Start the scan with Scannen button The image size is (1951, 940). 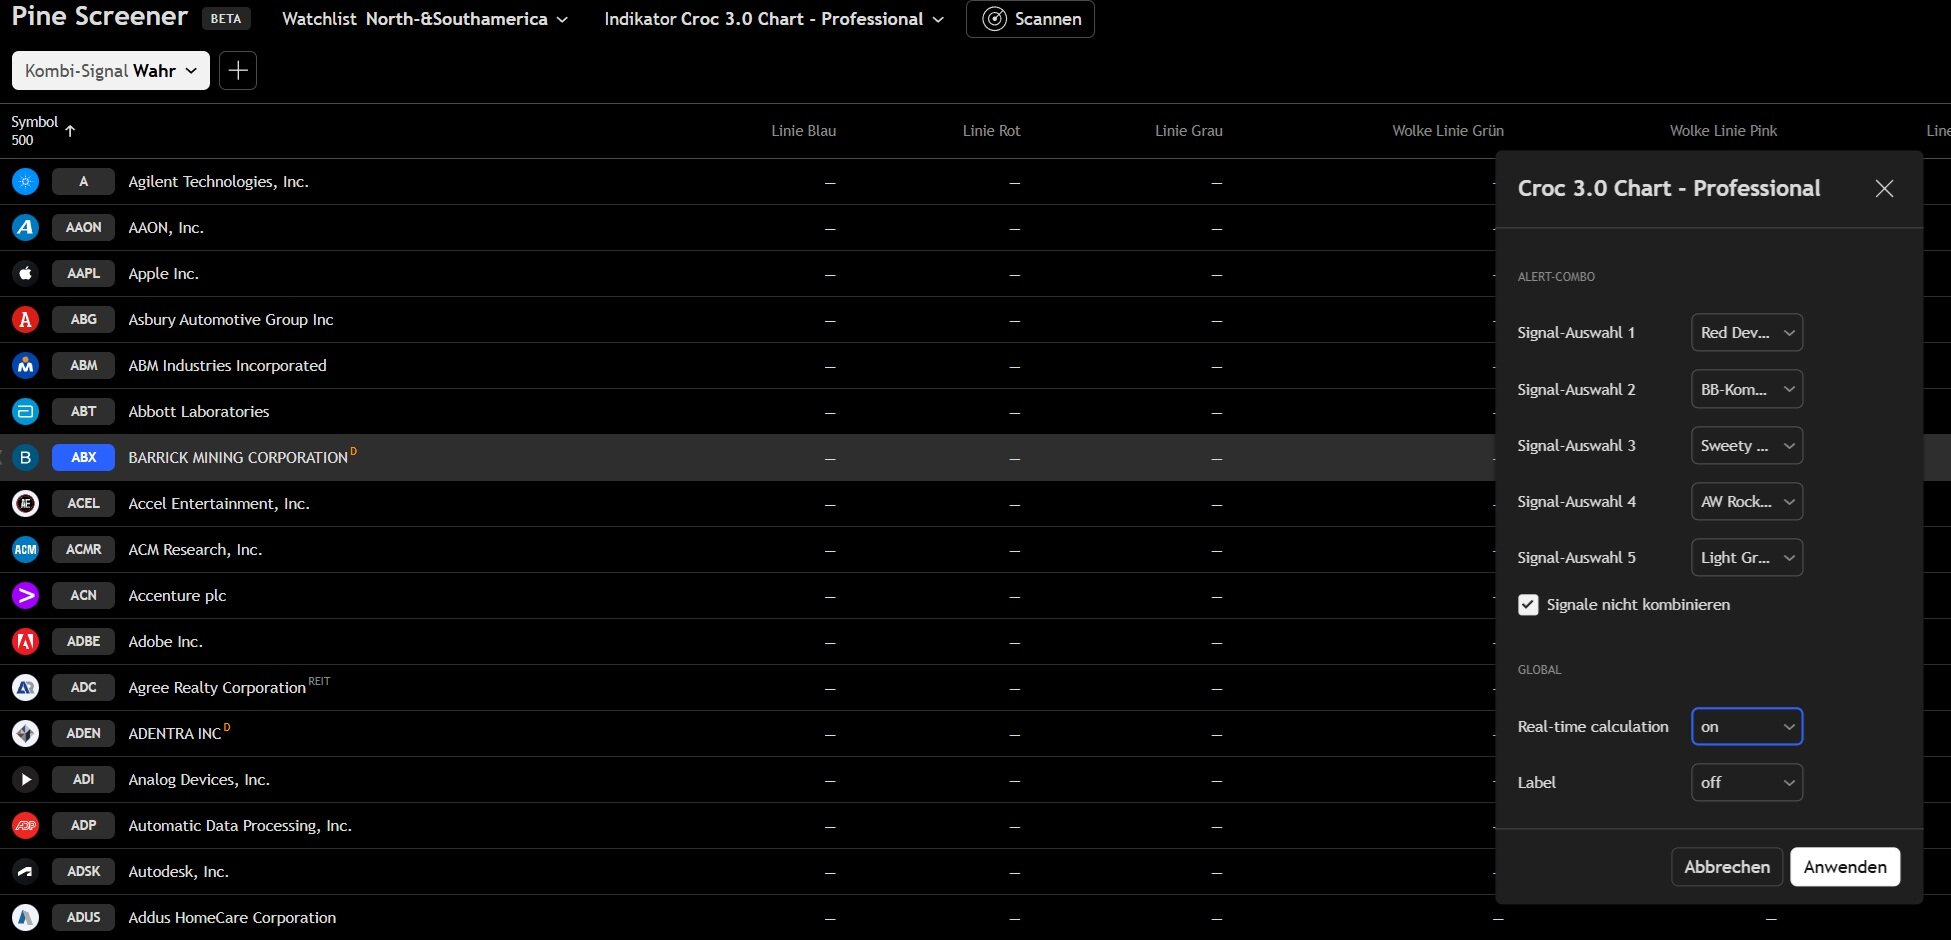[1030, 19]
